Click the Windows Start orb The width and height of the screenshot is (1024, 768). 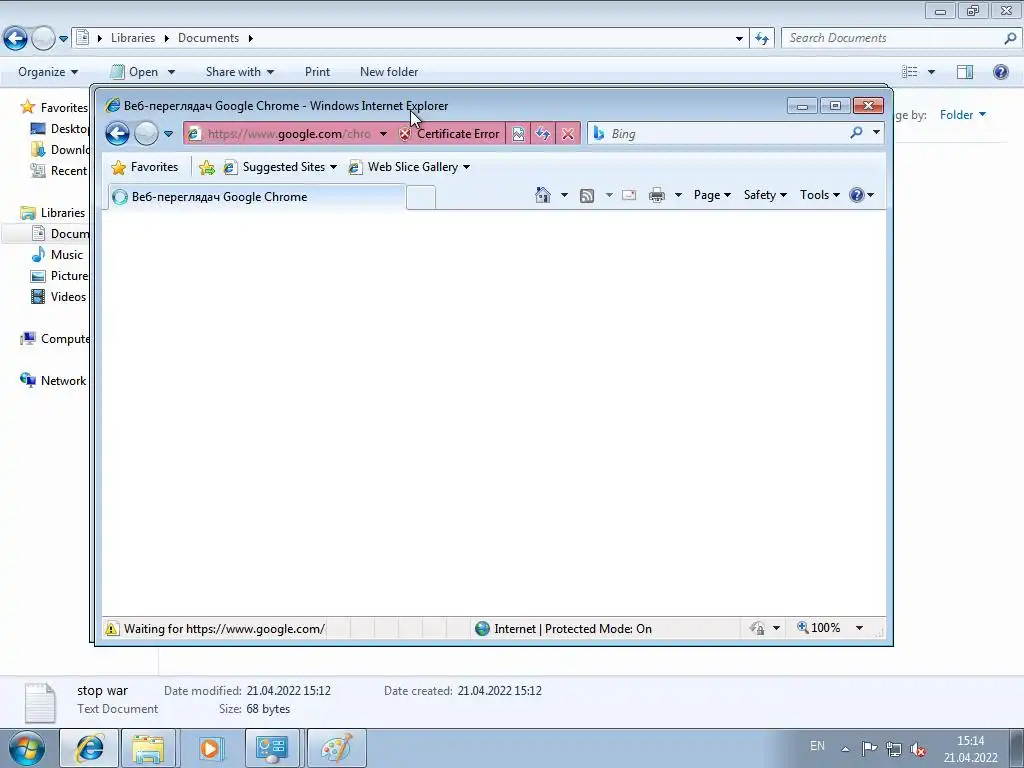(x=26, y=748)
